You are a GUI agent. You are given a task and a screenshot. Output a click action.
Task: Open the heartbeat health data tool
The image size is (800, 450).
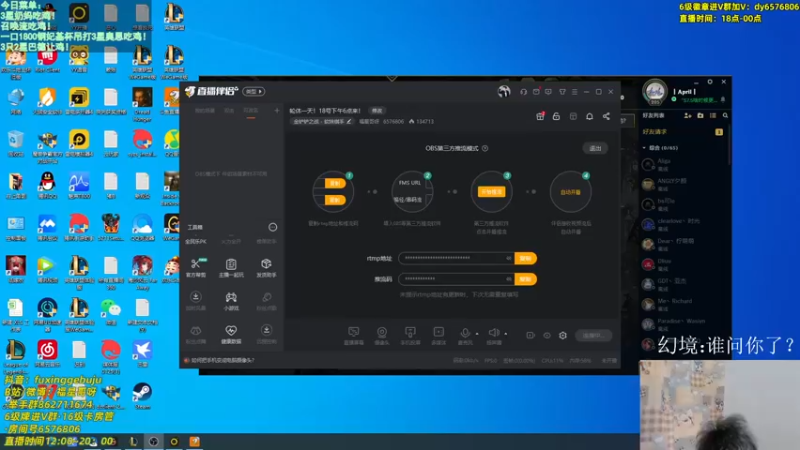231,334
